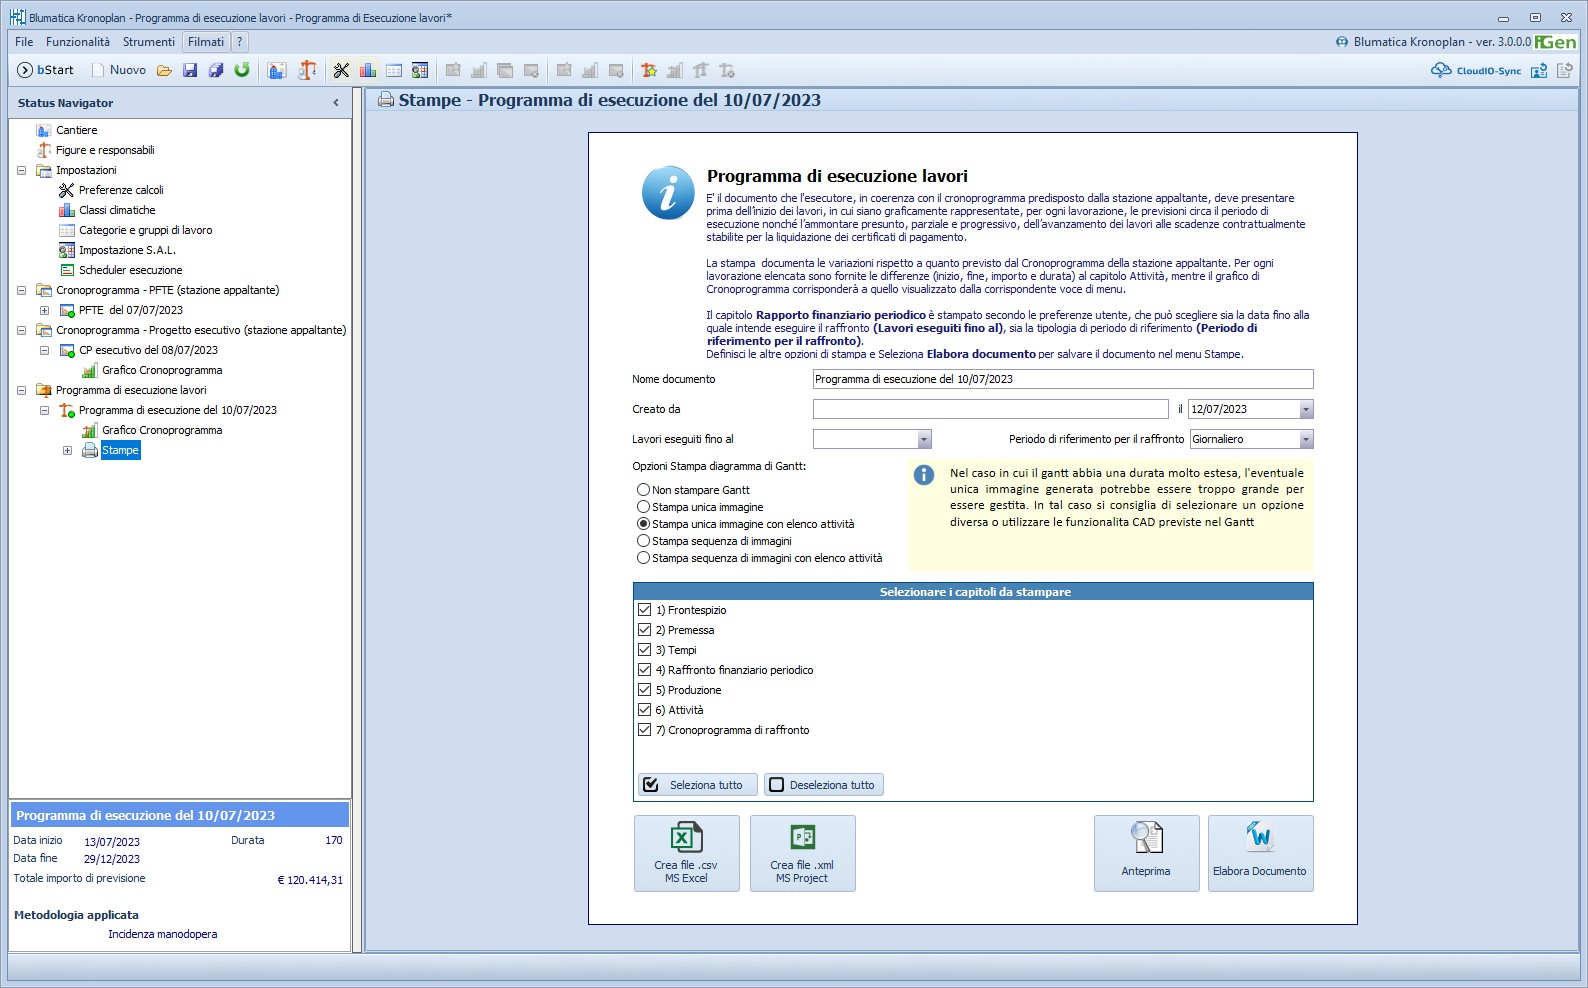Open the Periodo di riferimento Giornaliero dropdown
The height and width of the screenshot is (988, 1588).
coord(1305,440)
